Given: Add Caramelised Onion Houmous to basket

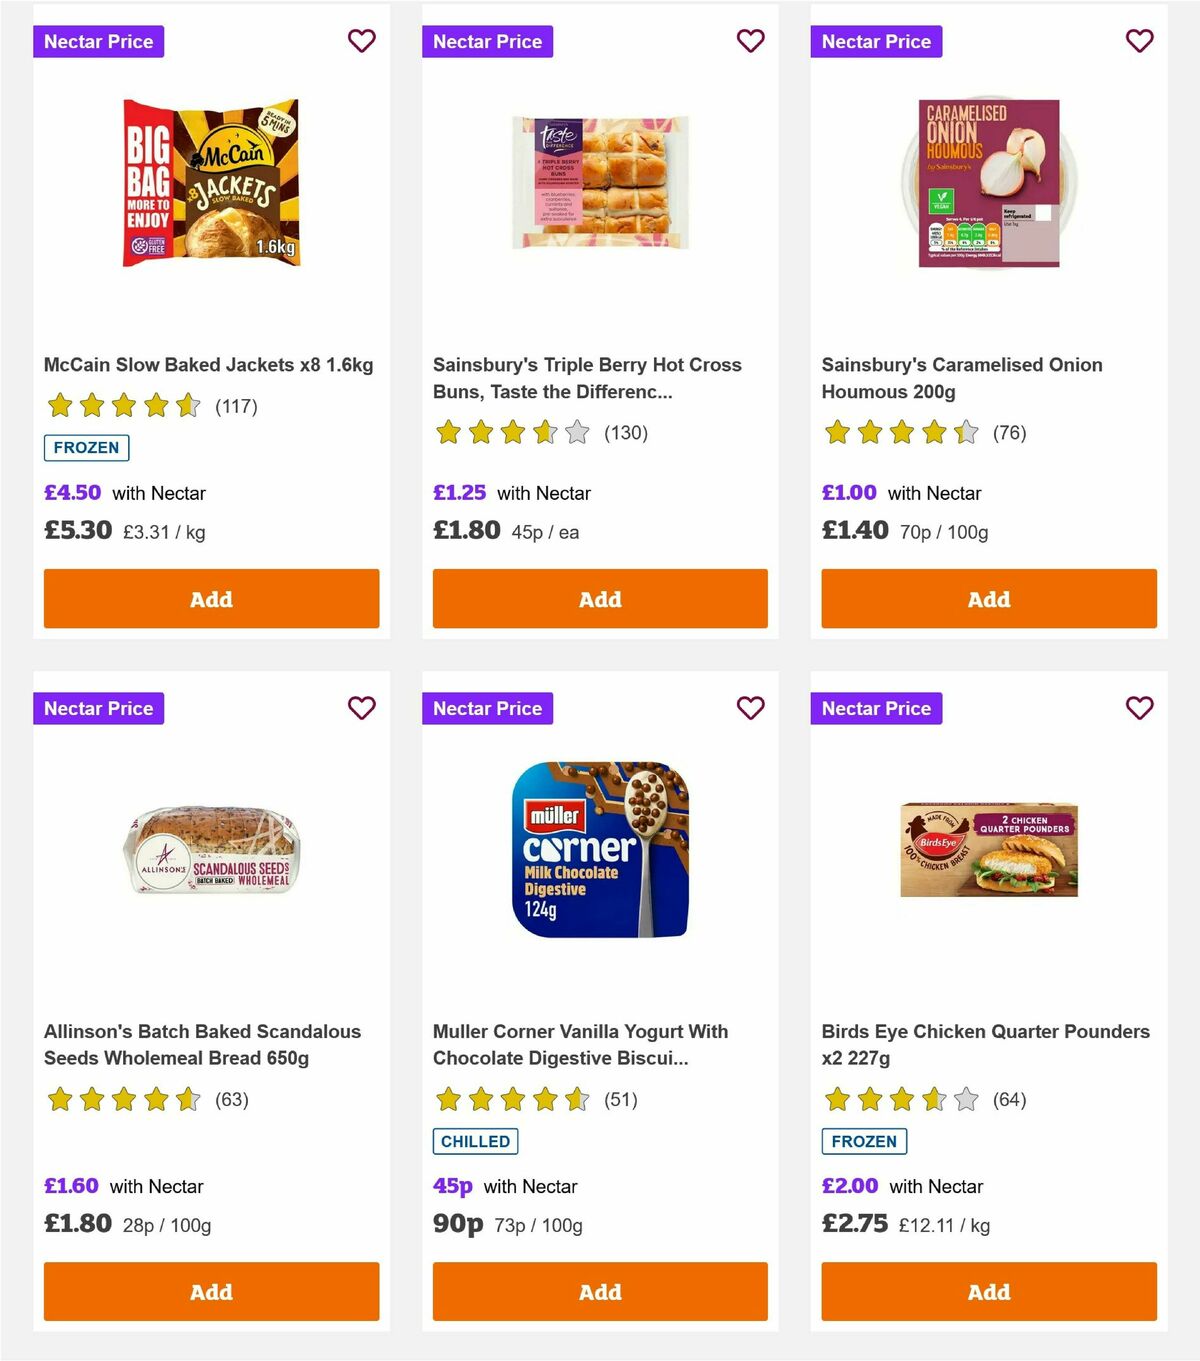Looking at the screenshot, I should [988, 598].
